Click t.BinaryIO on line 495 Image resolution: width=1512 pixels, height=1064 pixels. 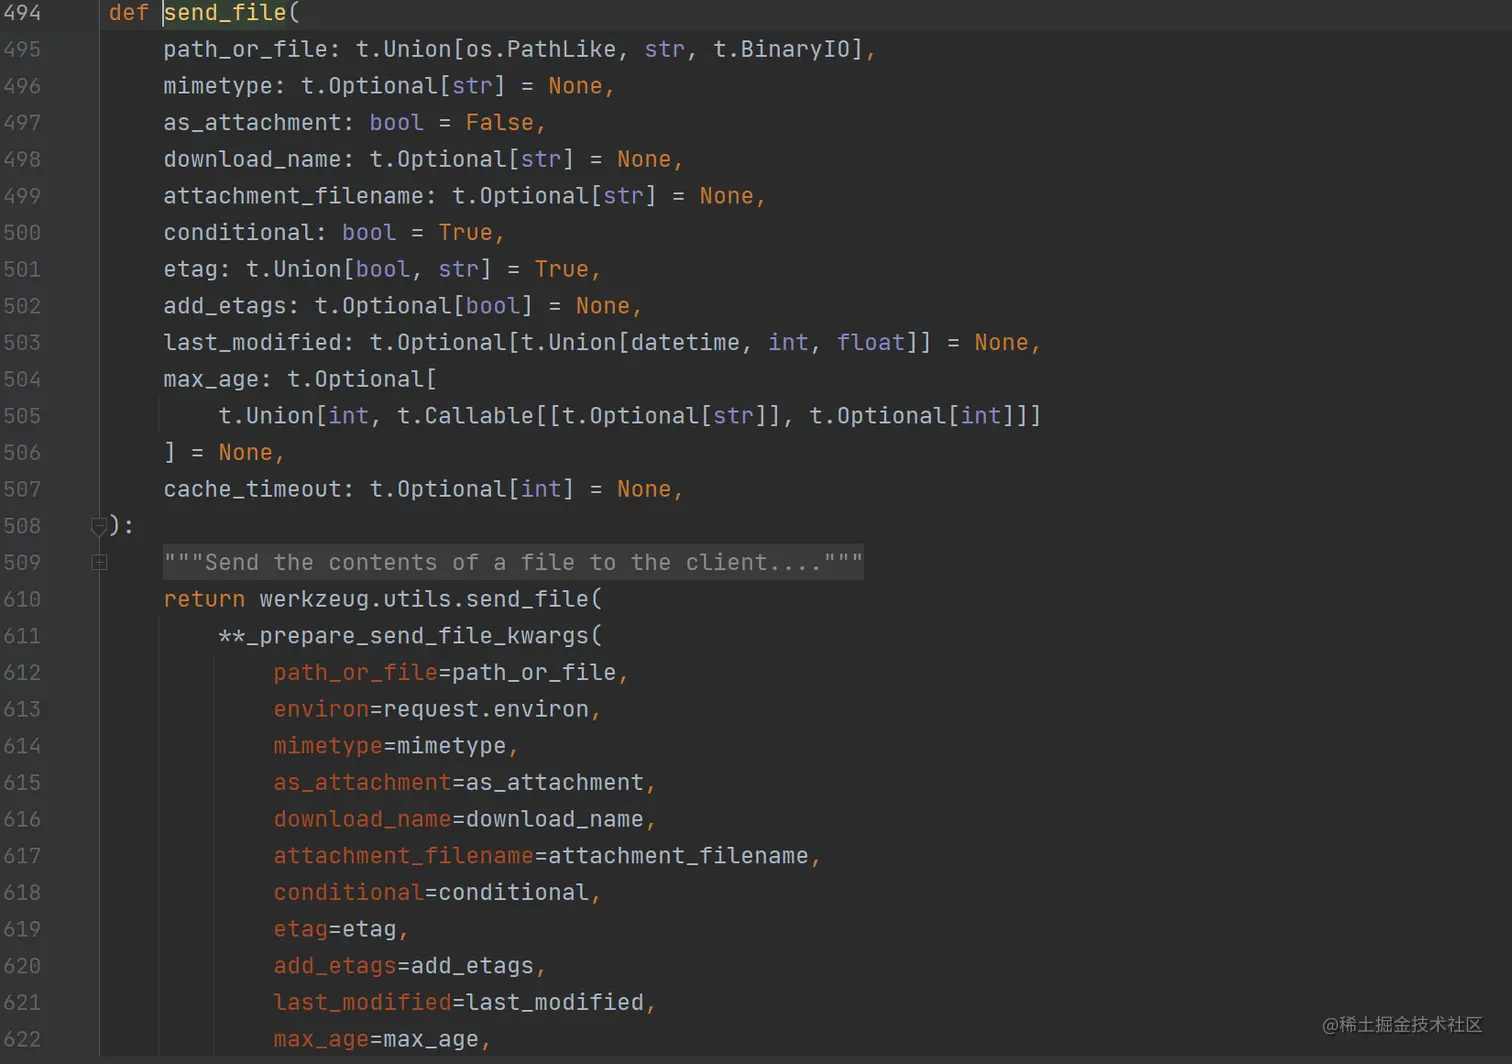click(x=781, y=49)
